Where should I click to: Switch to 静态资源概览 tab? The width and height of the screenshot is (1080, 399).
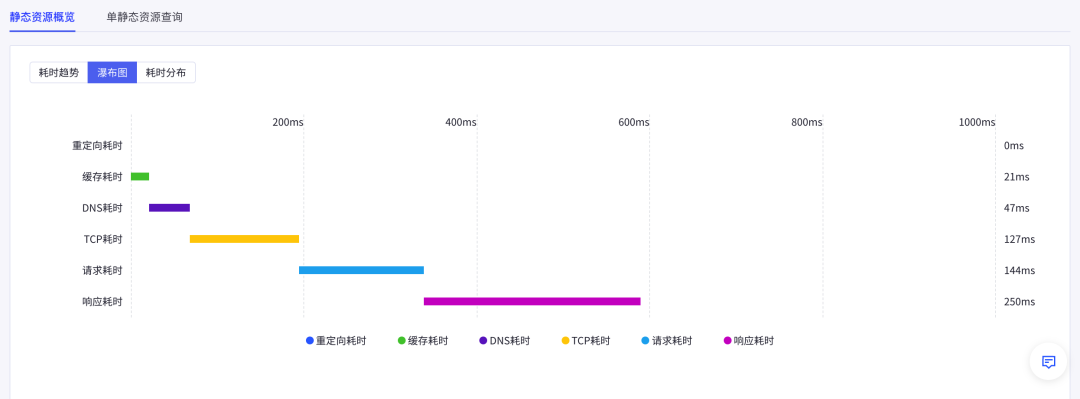[x=42, y=17]
